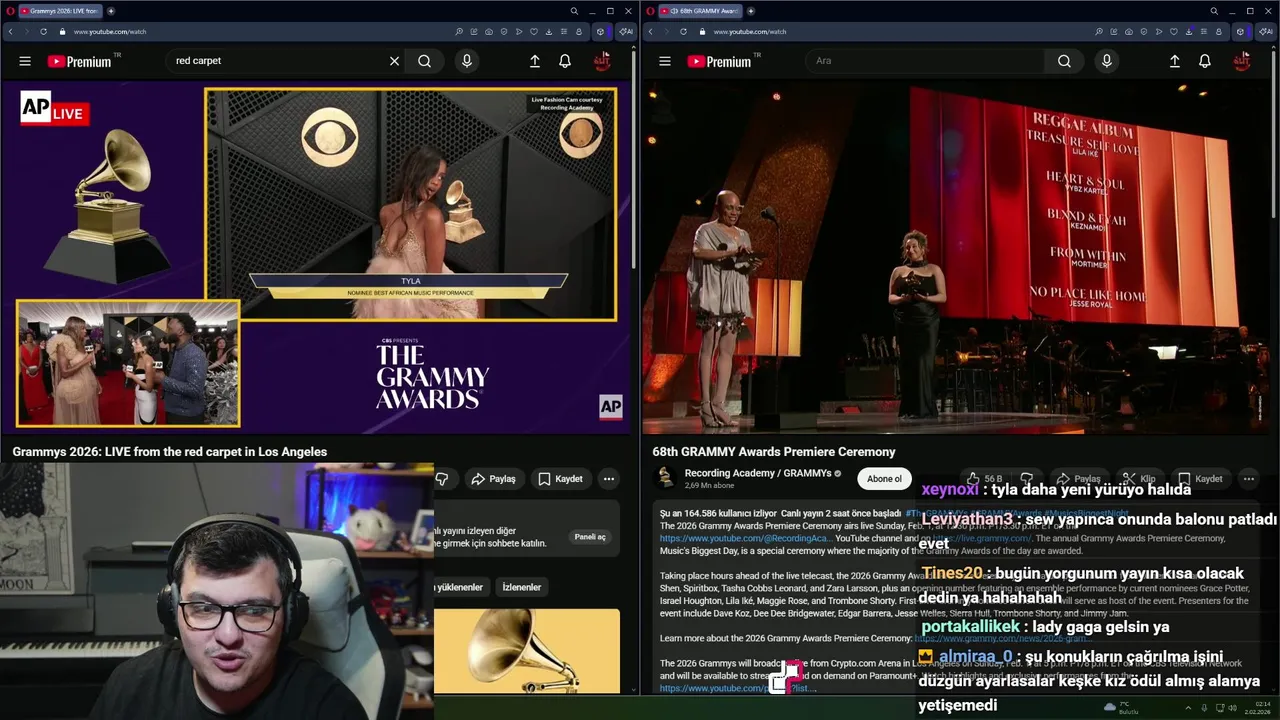Click the right Premiere Ceremony video player
Image resolution: width=1280 pixels, height=720 pixels.
(958, 257)
